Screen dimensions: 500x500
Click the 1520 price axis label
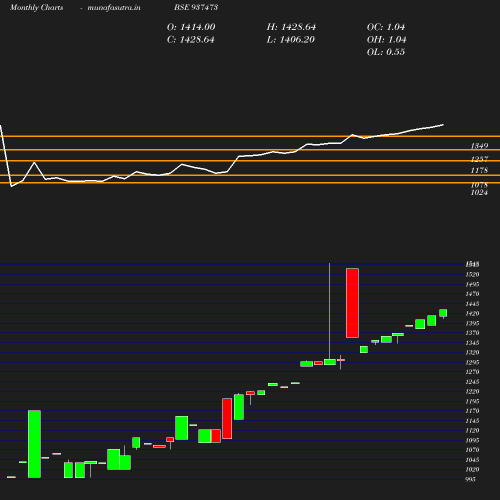473,274
